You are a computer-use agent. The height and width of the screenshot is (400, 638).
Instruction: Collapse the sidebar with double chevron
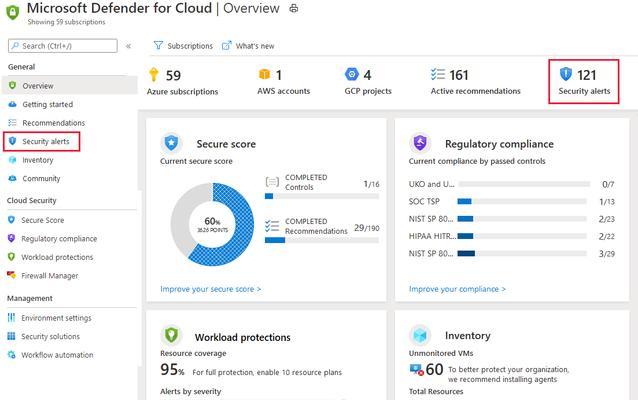[128, 46]
